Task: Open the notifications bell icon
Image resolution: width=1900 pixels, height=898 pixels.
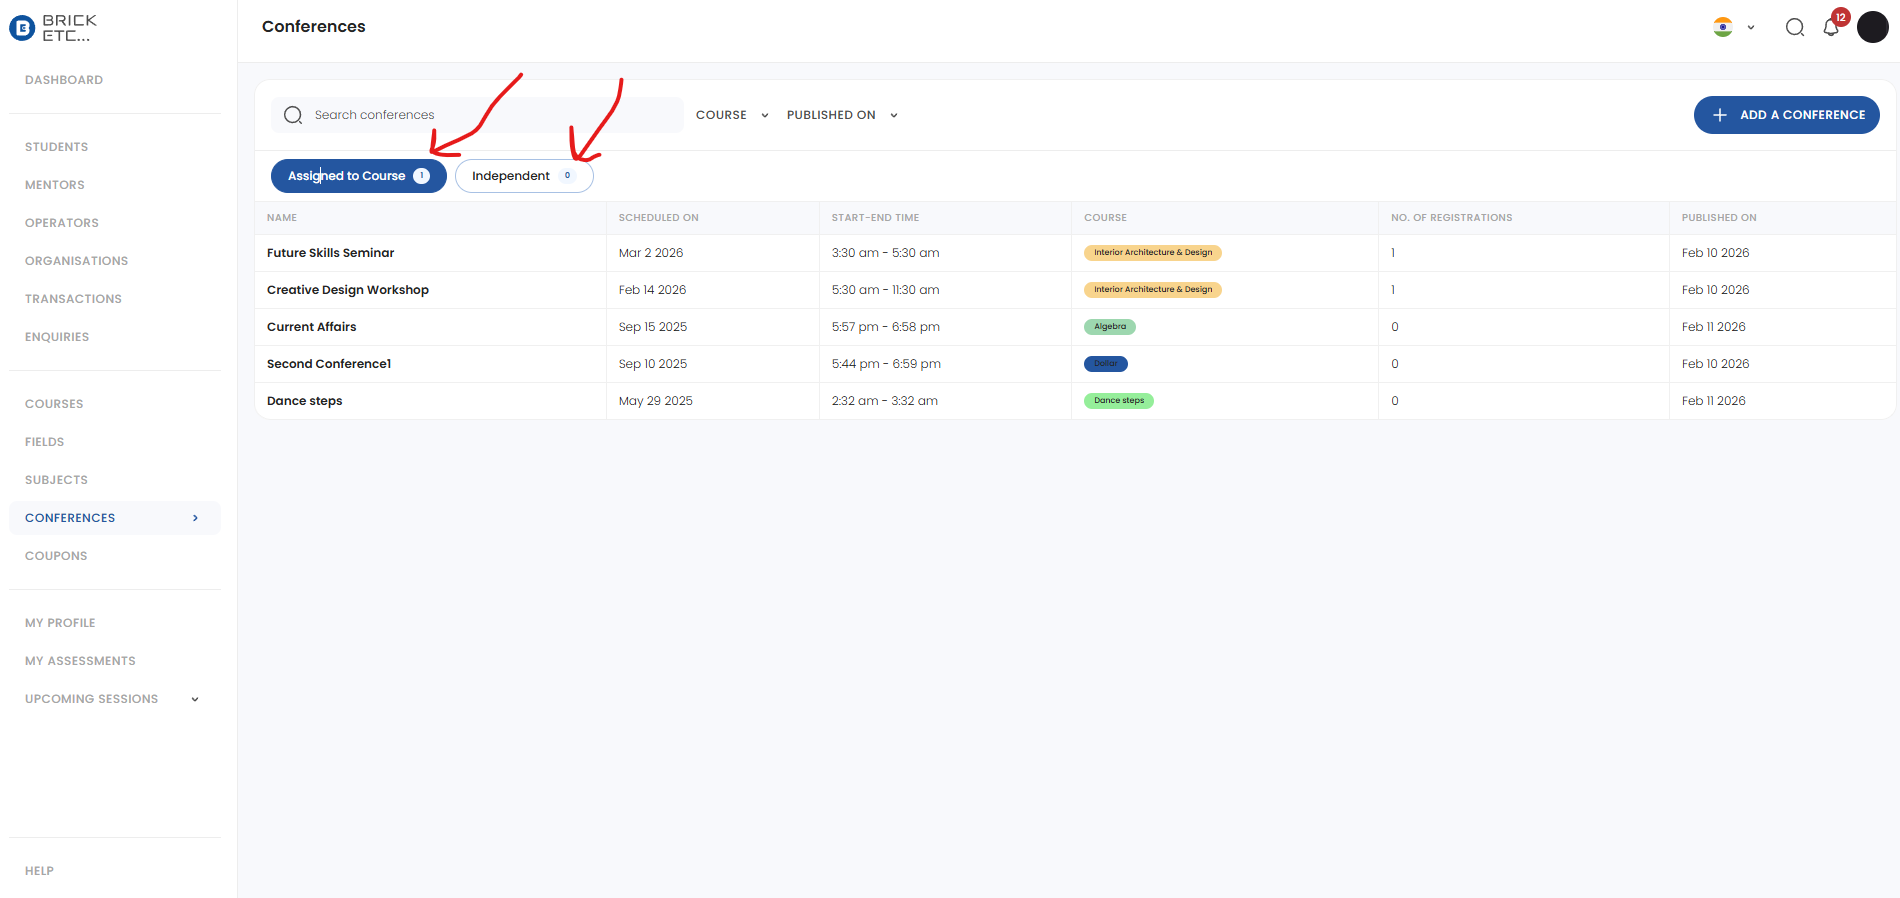Action: pos(1831,28)
